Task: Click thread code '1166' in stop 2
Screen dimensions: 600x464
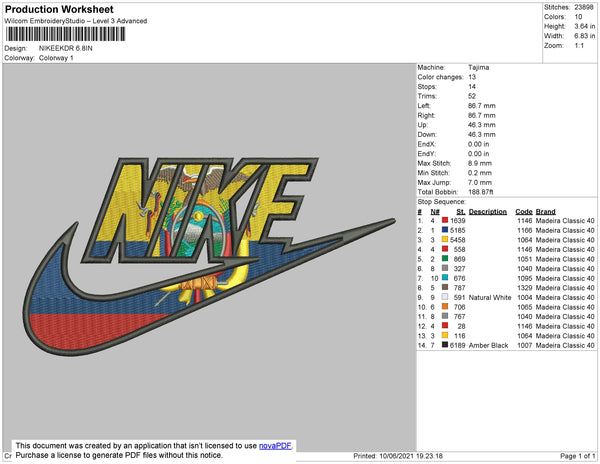Action: tap(525, 230)
